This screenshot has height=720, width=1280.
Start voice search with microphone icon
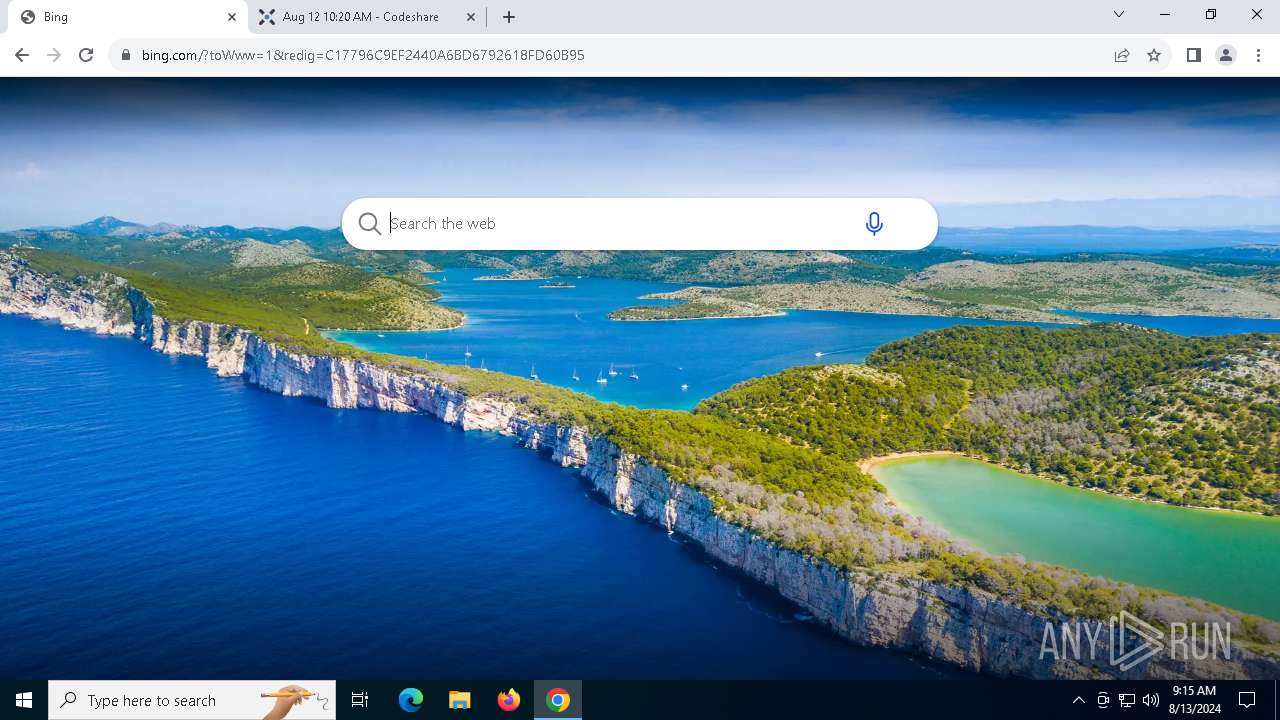point(874,224)
